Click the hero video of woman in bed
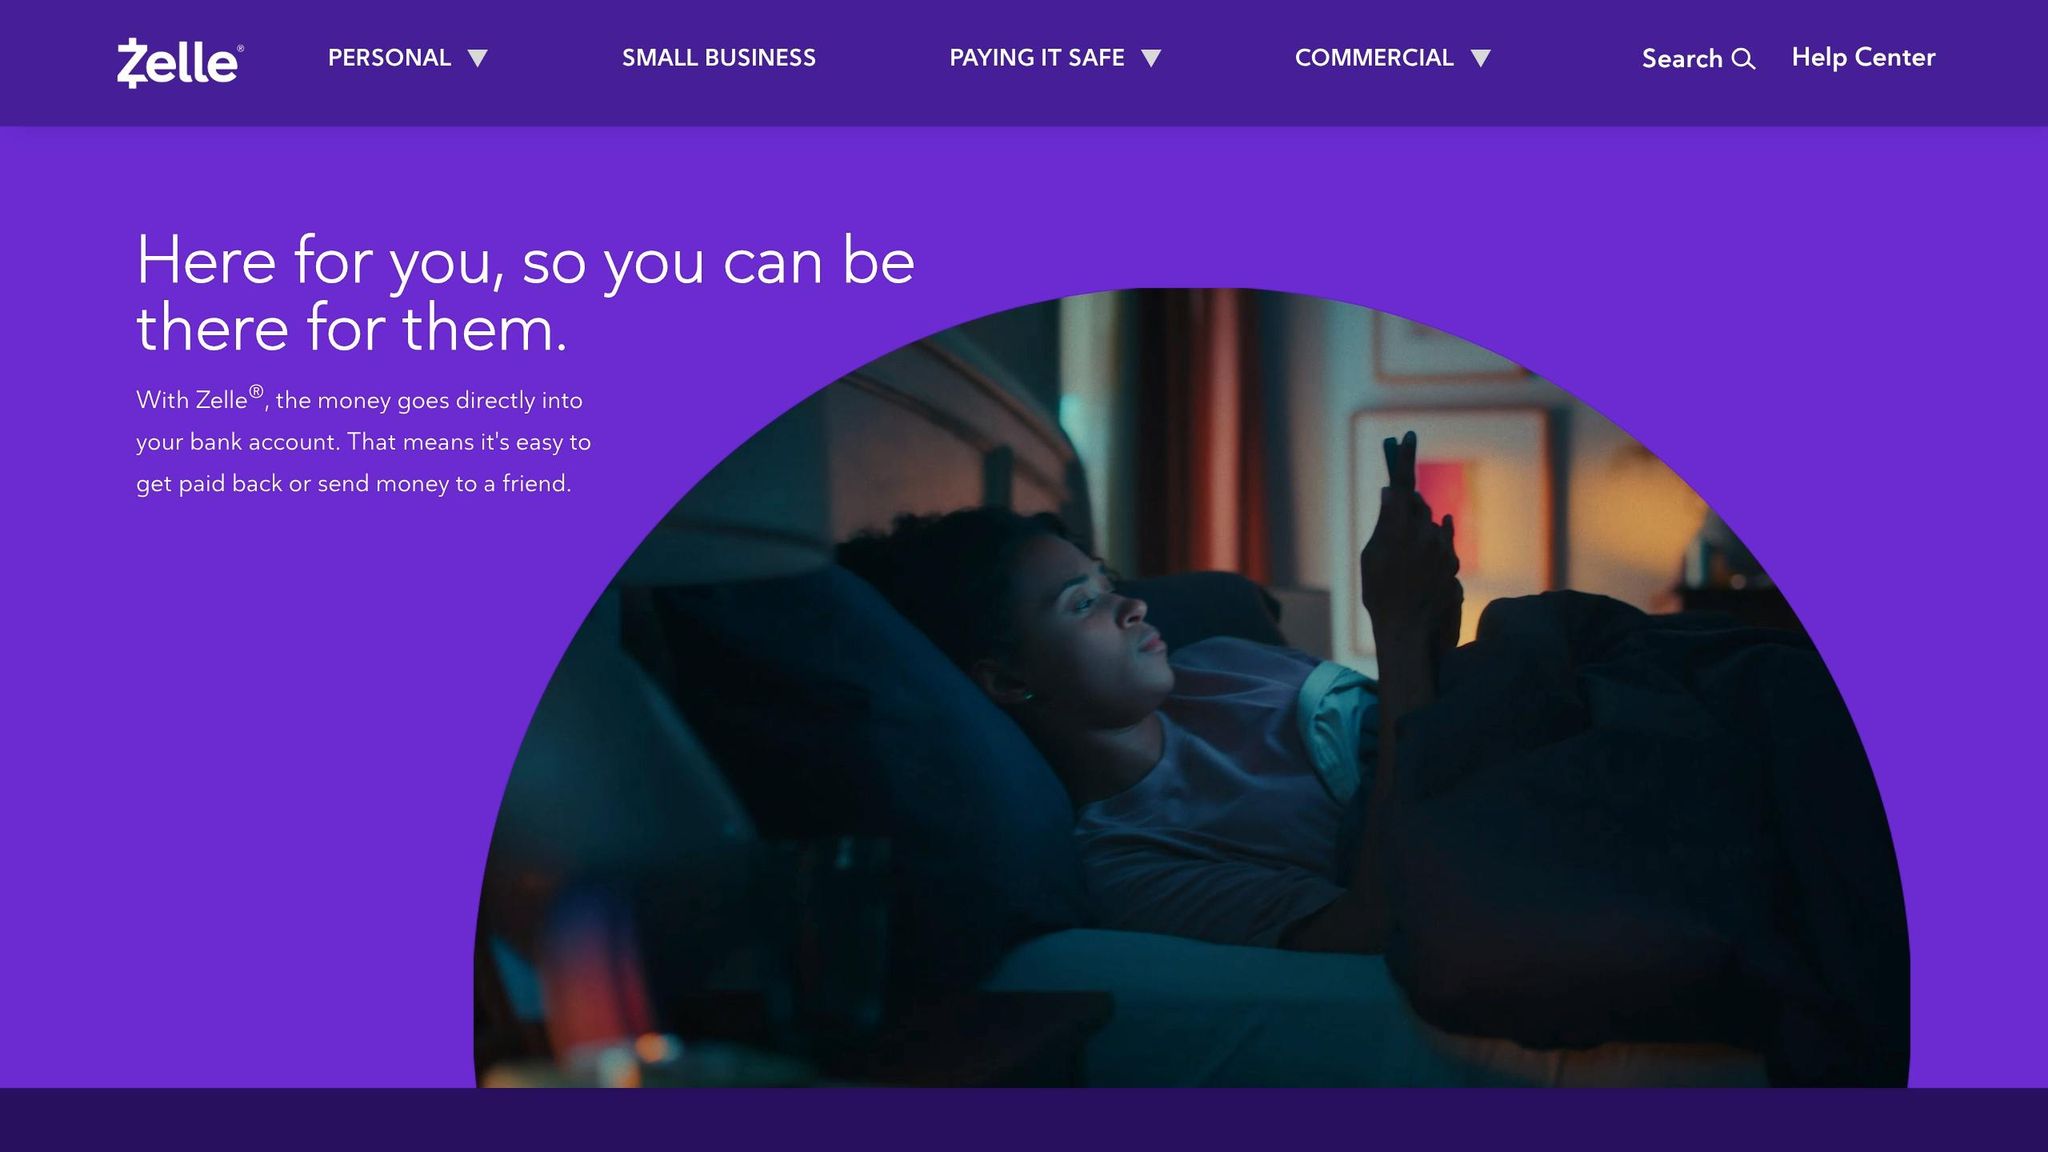Image resolution: width=2048 pixels, height=1152 pixels. [x=1191, y=688]
